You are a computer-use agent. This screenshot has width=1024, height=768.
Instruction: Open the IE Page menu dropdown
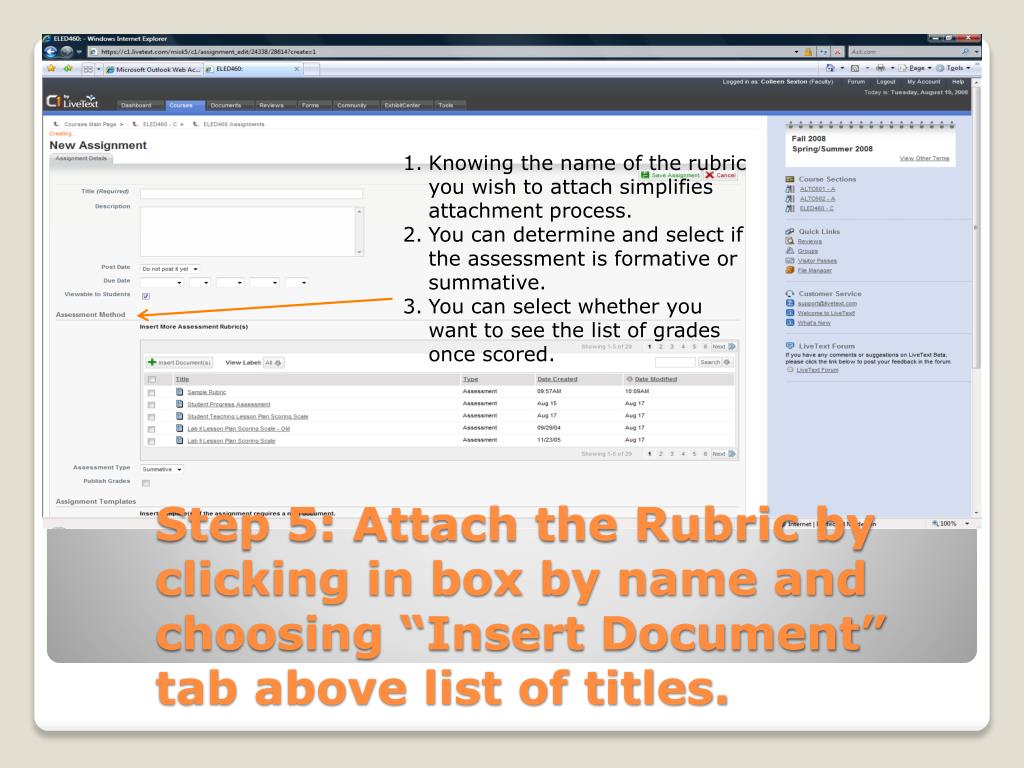(x=920, y=68)
